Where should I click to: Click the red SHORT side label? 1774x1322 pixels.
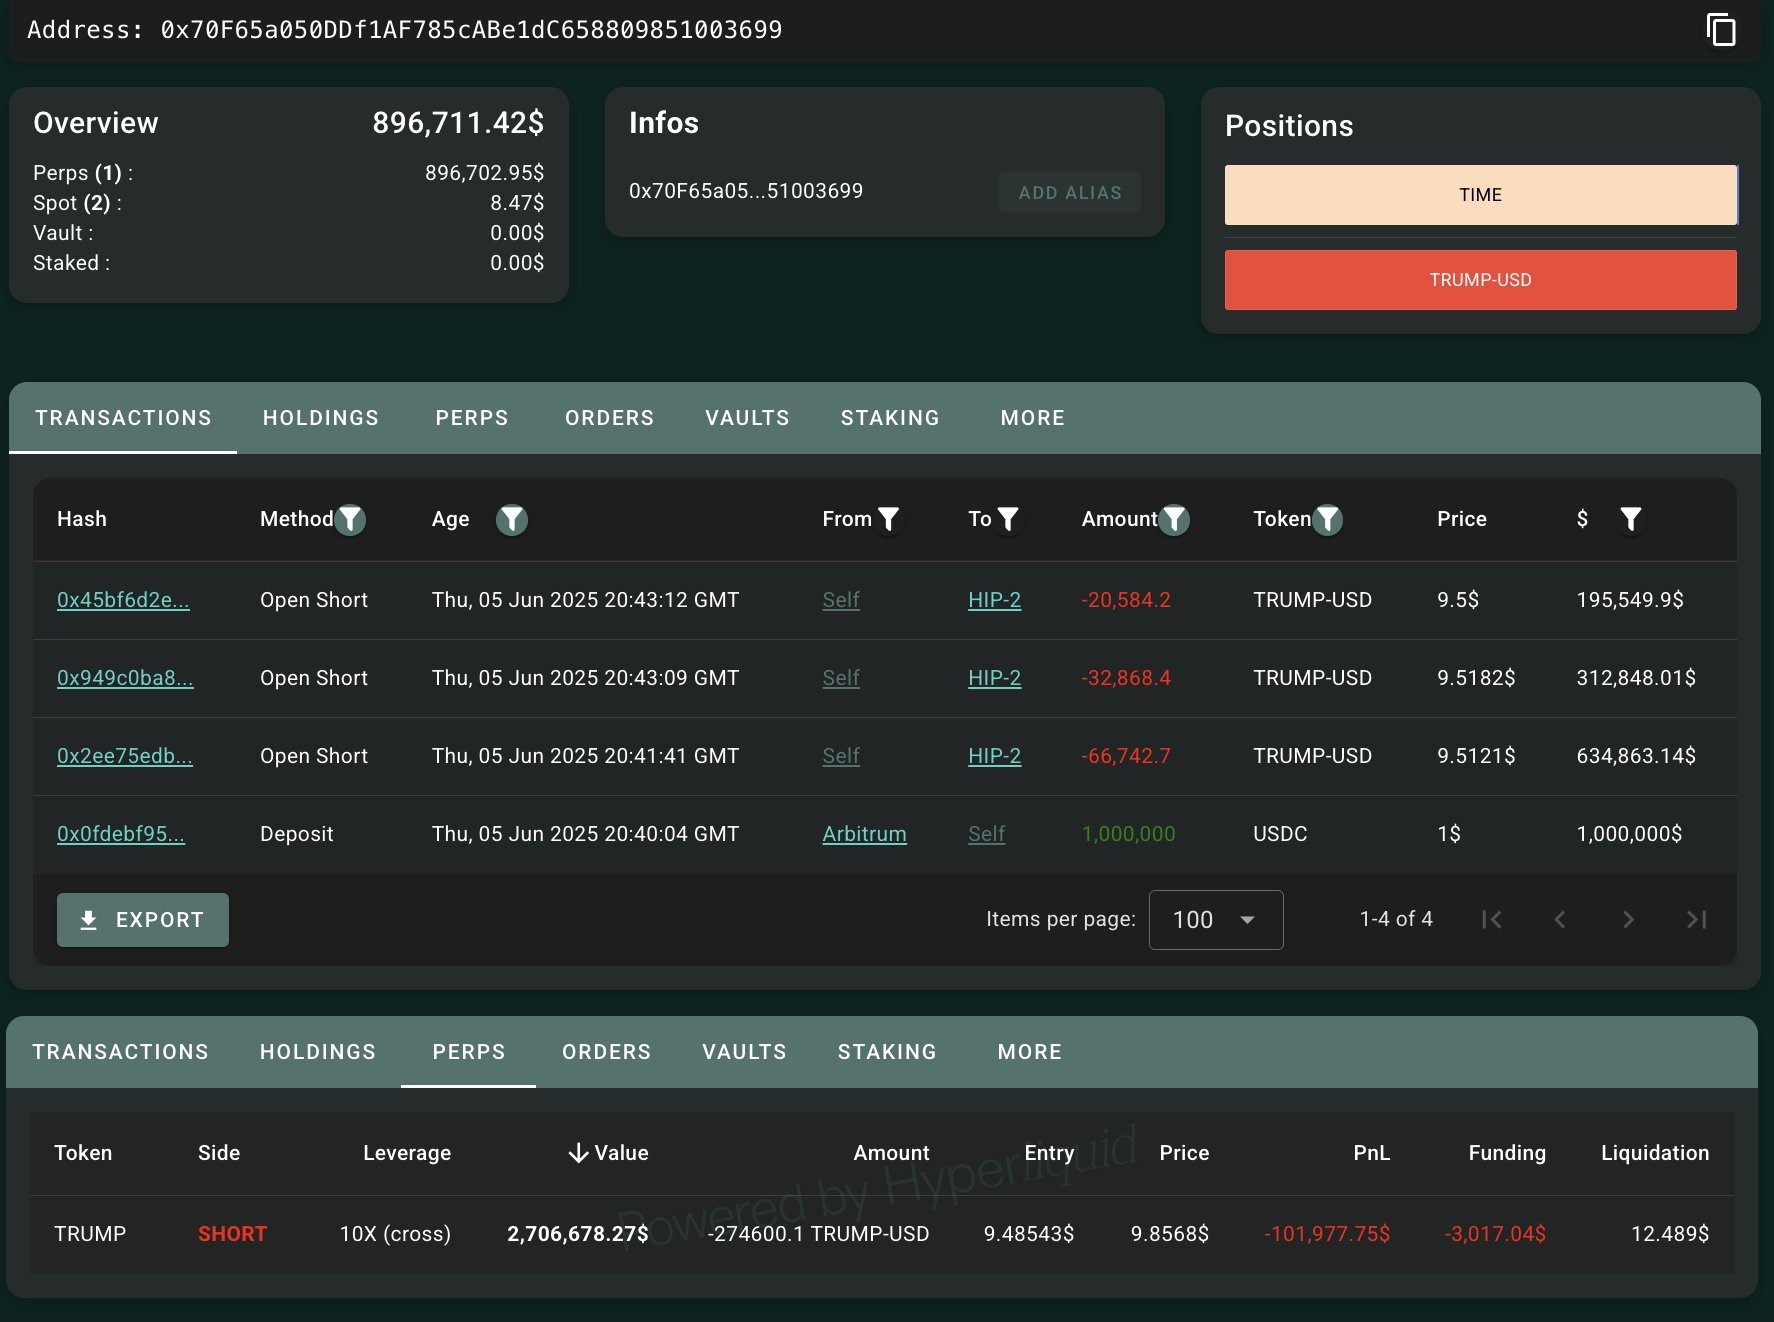click(x=232, y=1234)
